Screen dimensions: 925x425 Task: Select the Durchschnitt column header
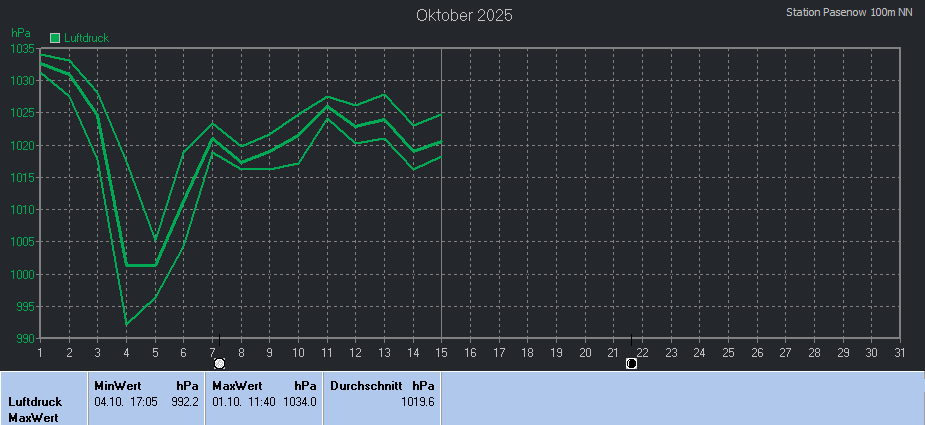pyautogui.click(x=367, y=385)
